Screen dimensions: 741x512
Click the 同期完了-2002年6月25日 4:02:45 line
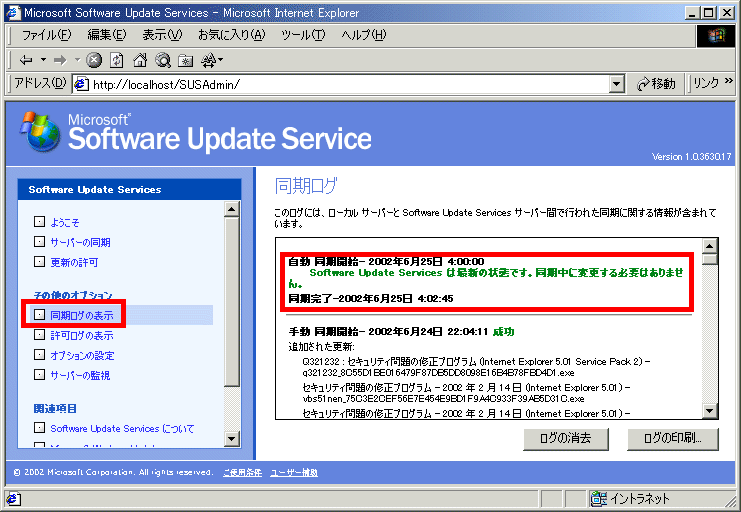point(370,298)
